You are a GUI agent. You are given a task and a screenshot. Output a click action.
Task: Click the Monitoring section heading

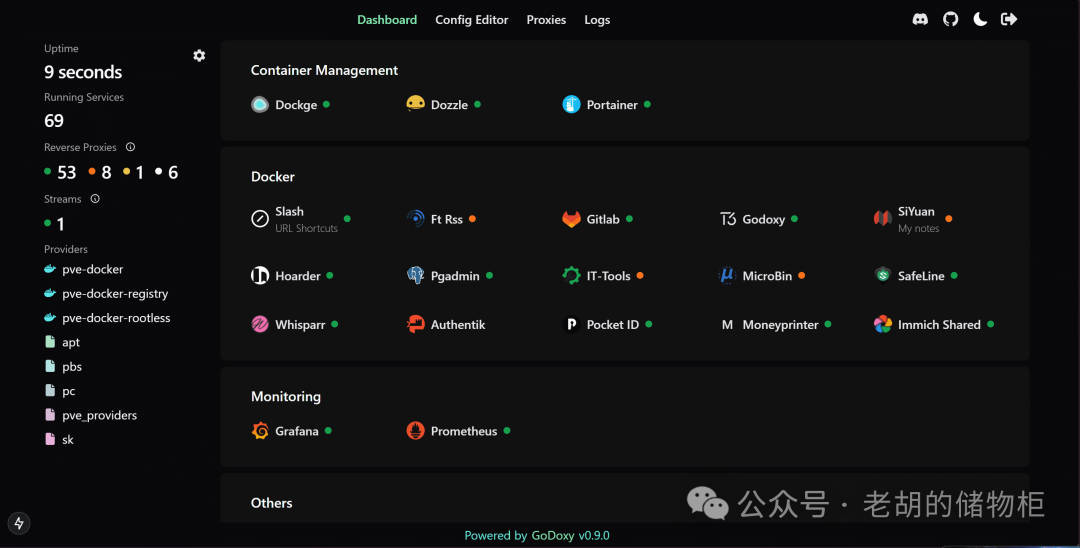(x=286, y=397)
